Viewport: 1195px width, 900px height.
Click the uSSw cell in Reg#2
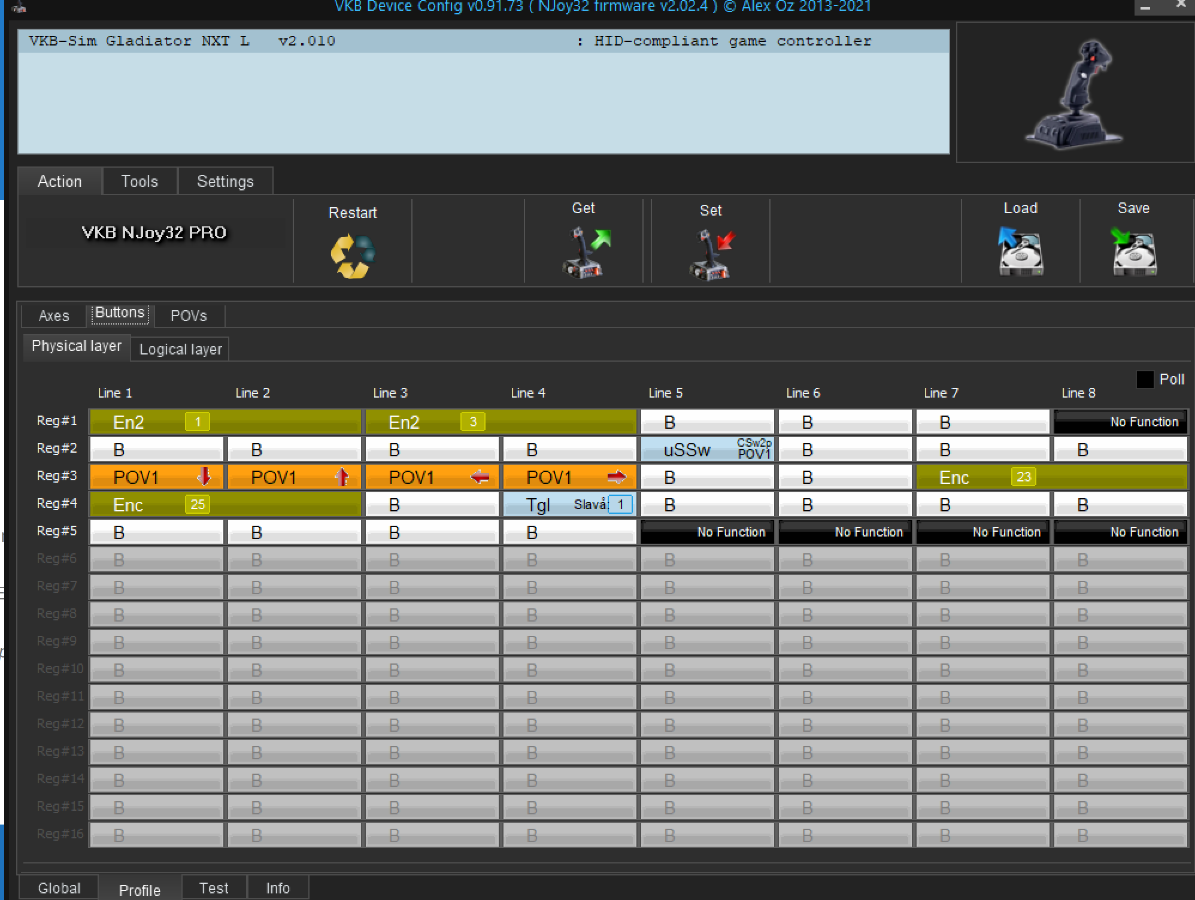coord(706,450)
